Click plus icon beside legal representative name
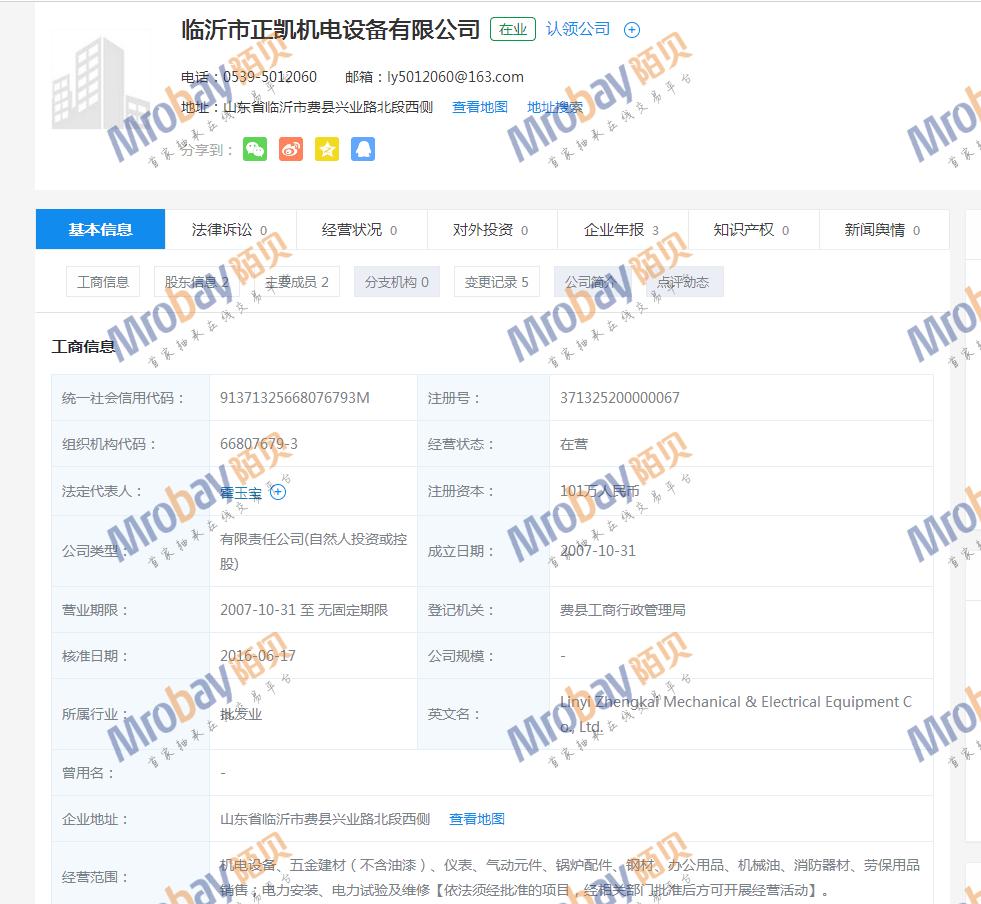Image resolution: width=981 pixels, height=904 pixels. [x=278, y=492]
